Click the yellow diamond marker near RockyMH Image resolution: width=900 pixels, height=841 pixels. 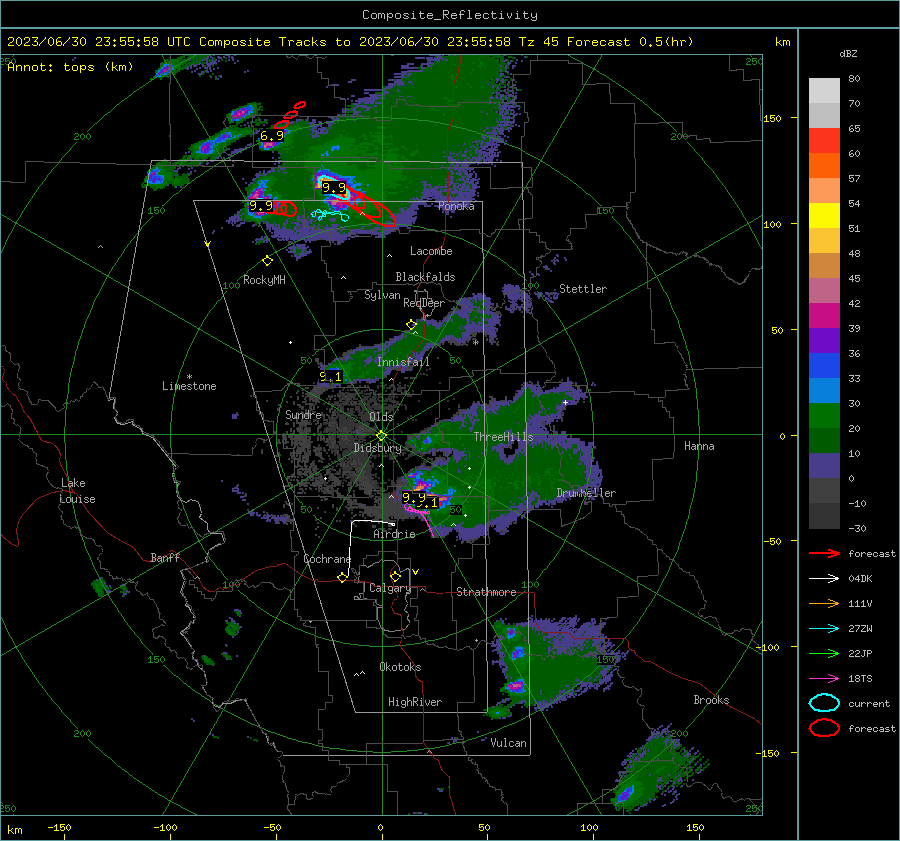pyautogui.click(x=267, y=261)
